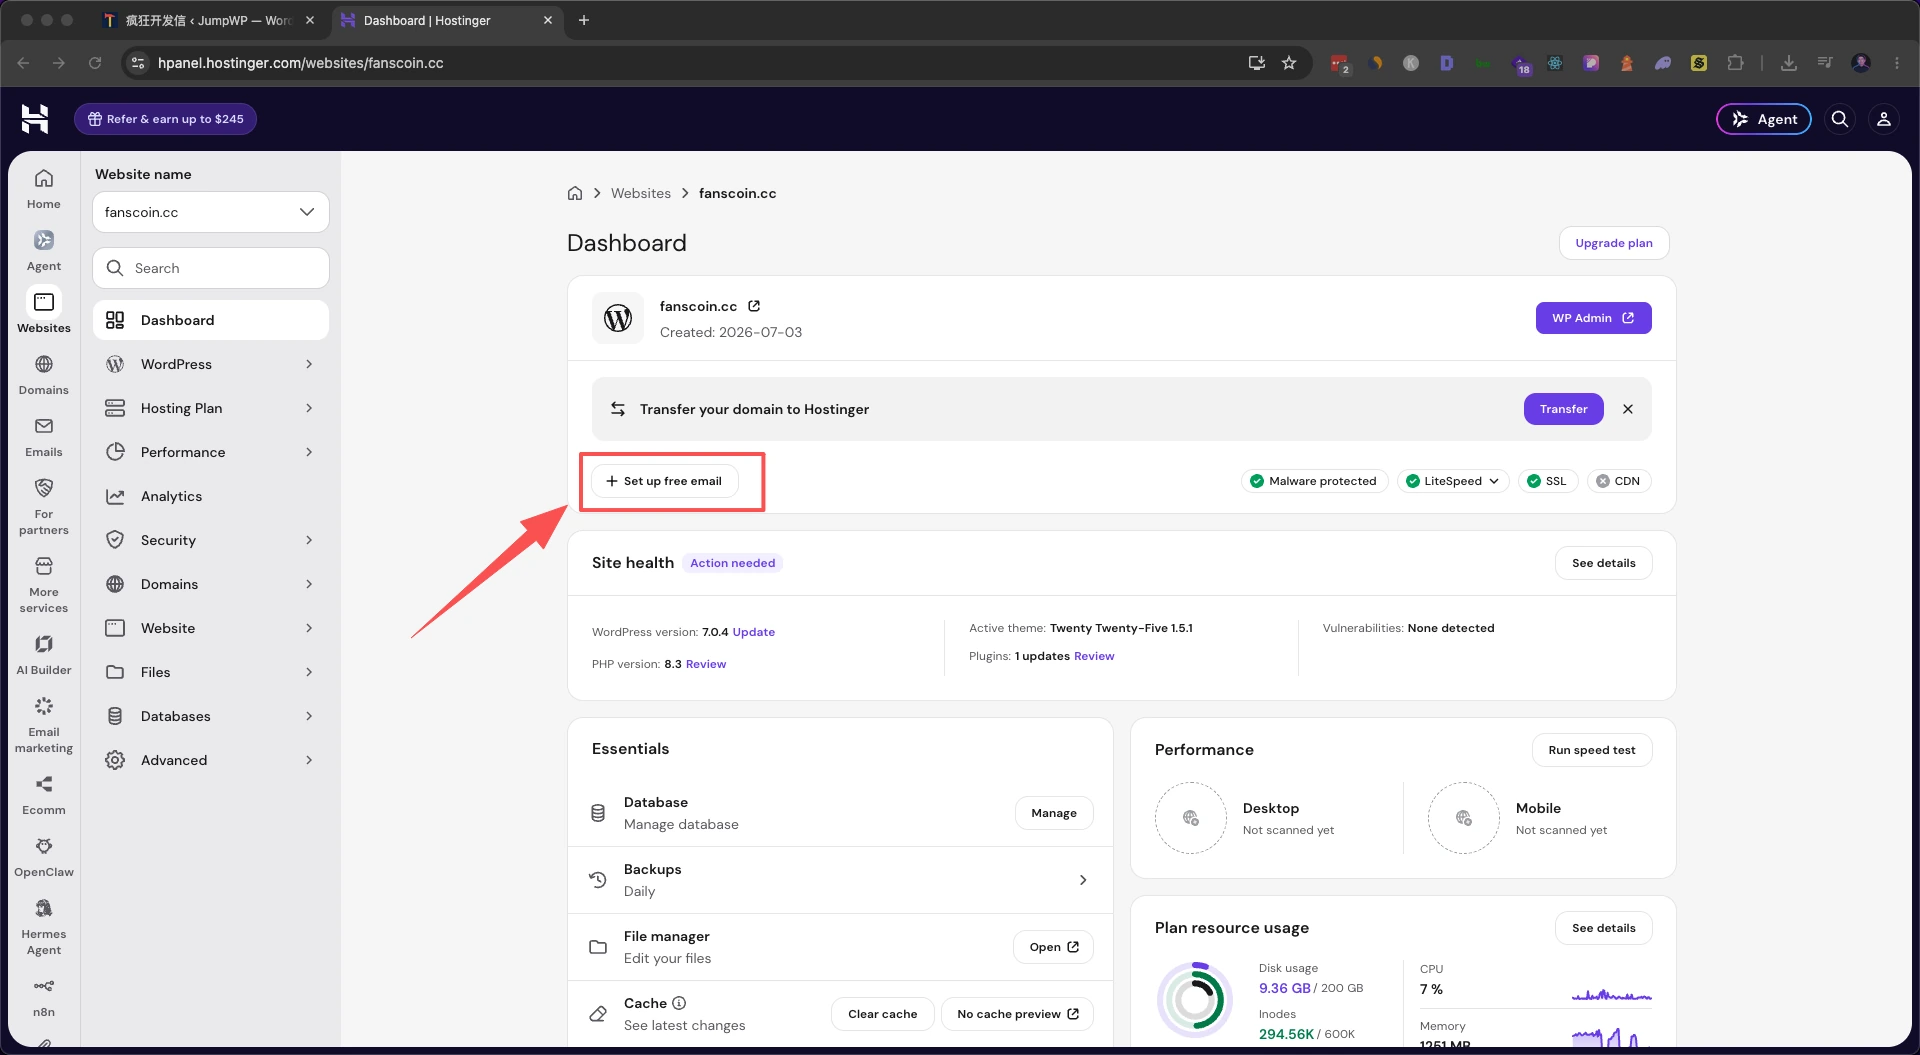Click the Upgrade plan button
1920x1055 pixels.
[x=1614, y=243]
